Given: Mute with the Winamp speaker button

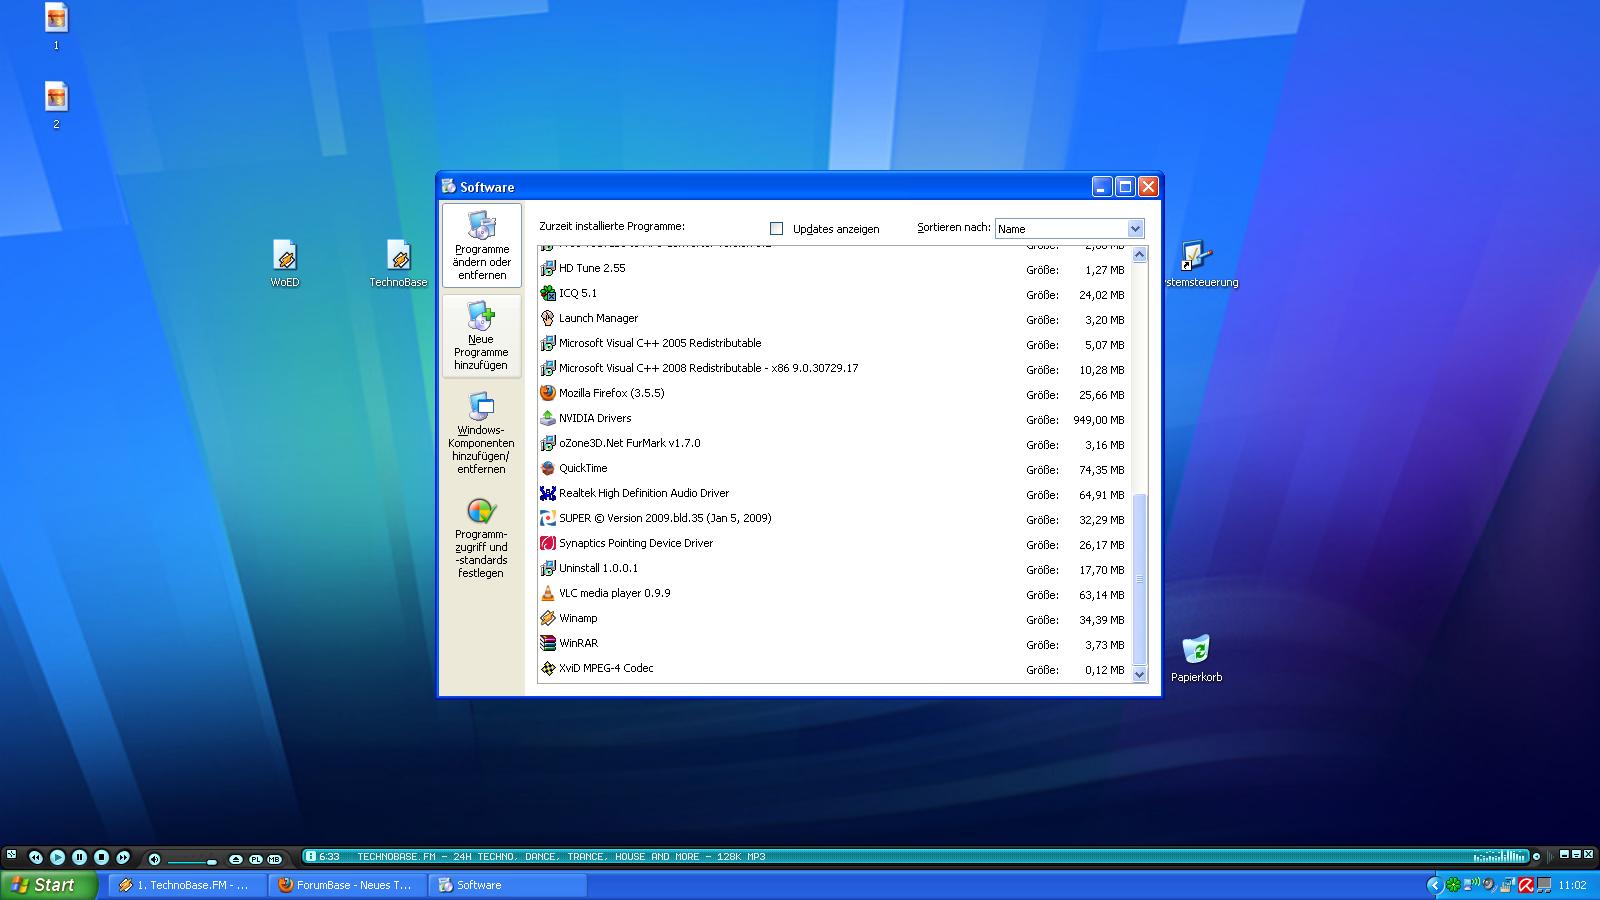Looking at the screenshot, I should point(154,858).
